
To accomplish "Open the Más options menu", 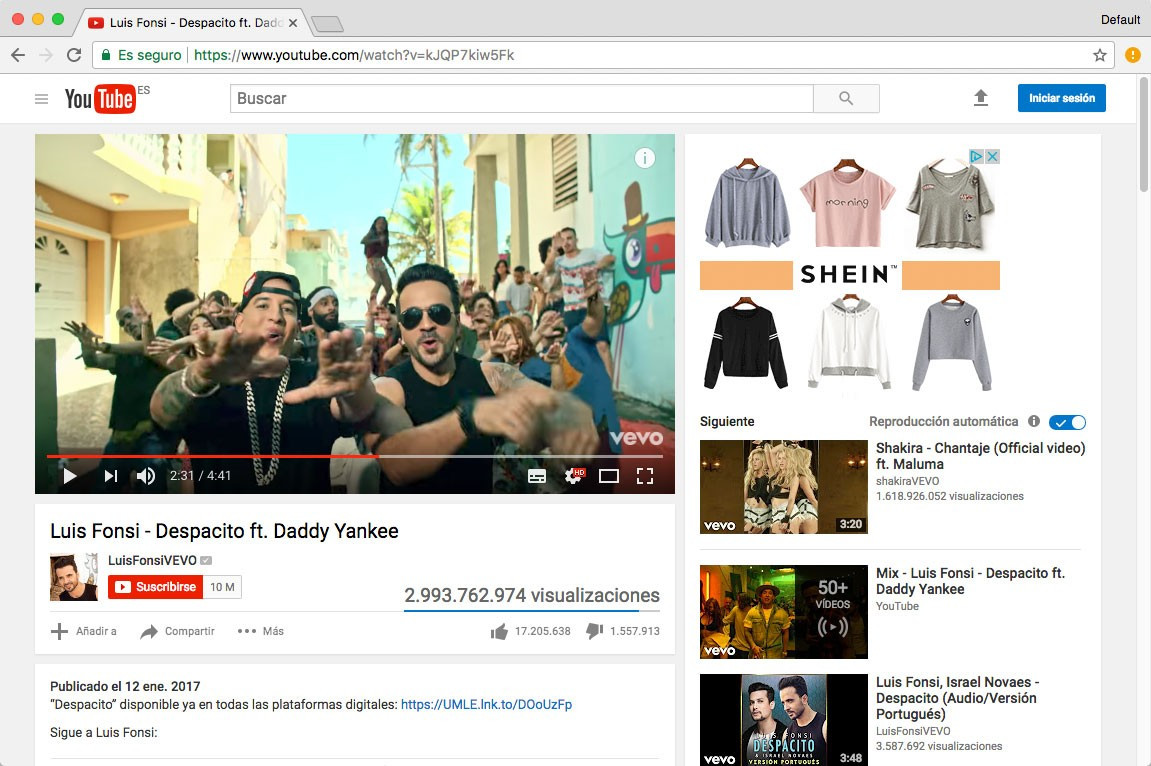I will (x=261, y=631).
